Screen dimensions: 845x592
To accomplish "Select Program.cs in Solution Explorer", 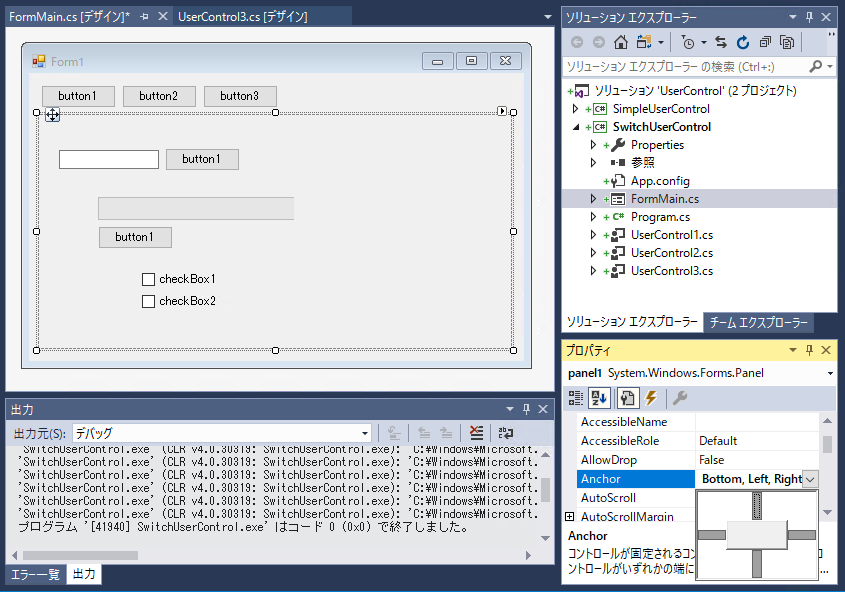I will (x=660, y=217).
